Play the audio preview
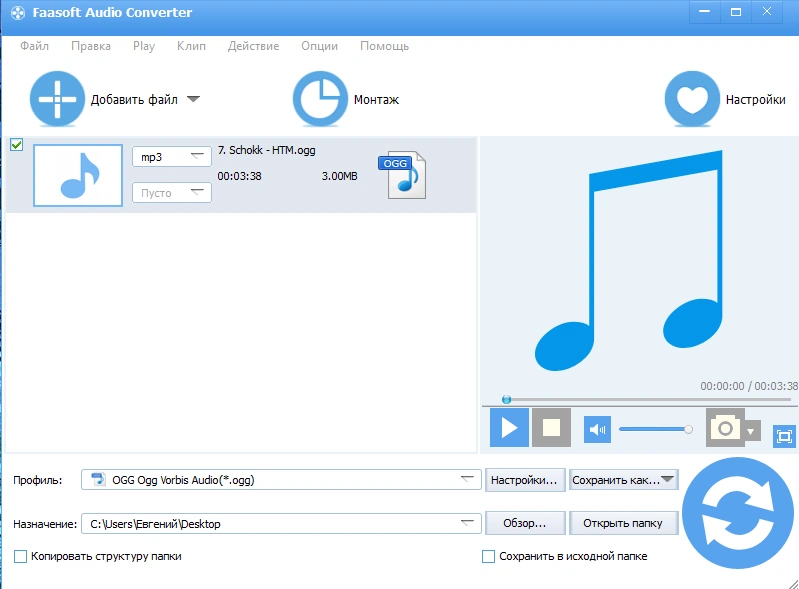 point(509,427)
